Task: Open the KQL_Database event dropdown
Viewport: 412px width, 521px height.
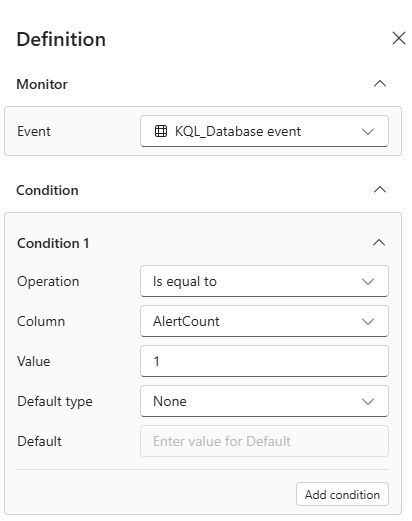Action: point(264,131)
